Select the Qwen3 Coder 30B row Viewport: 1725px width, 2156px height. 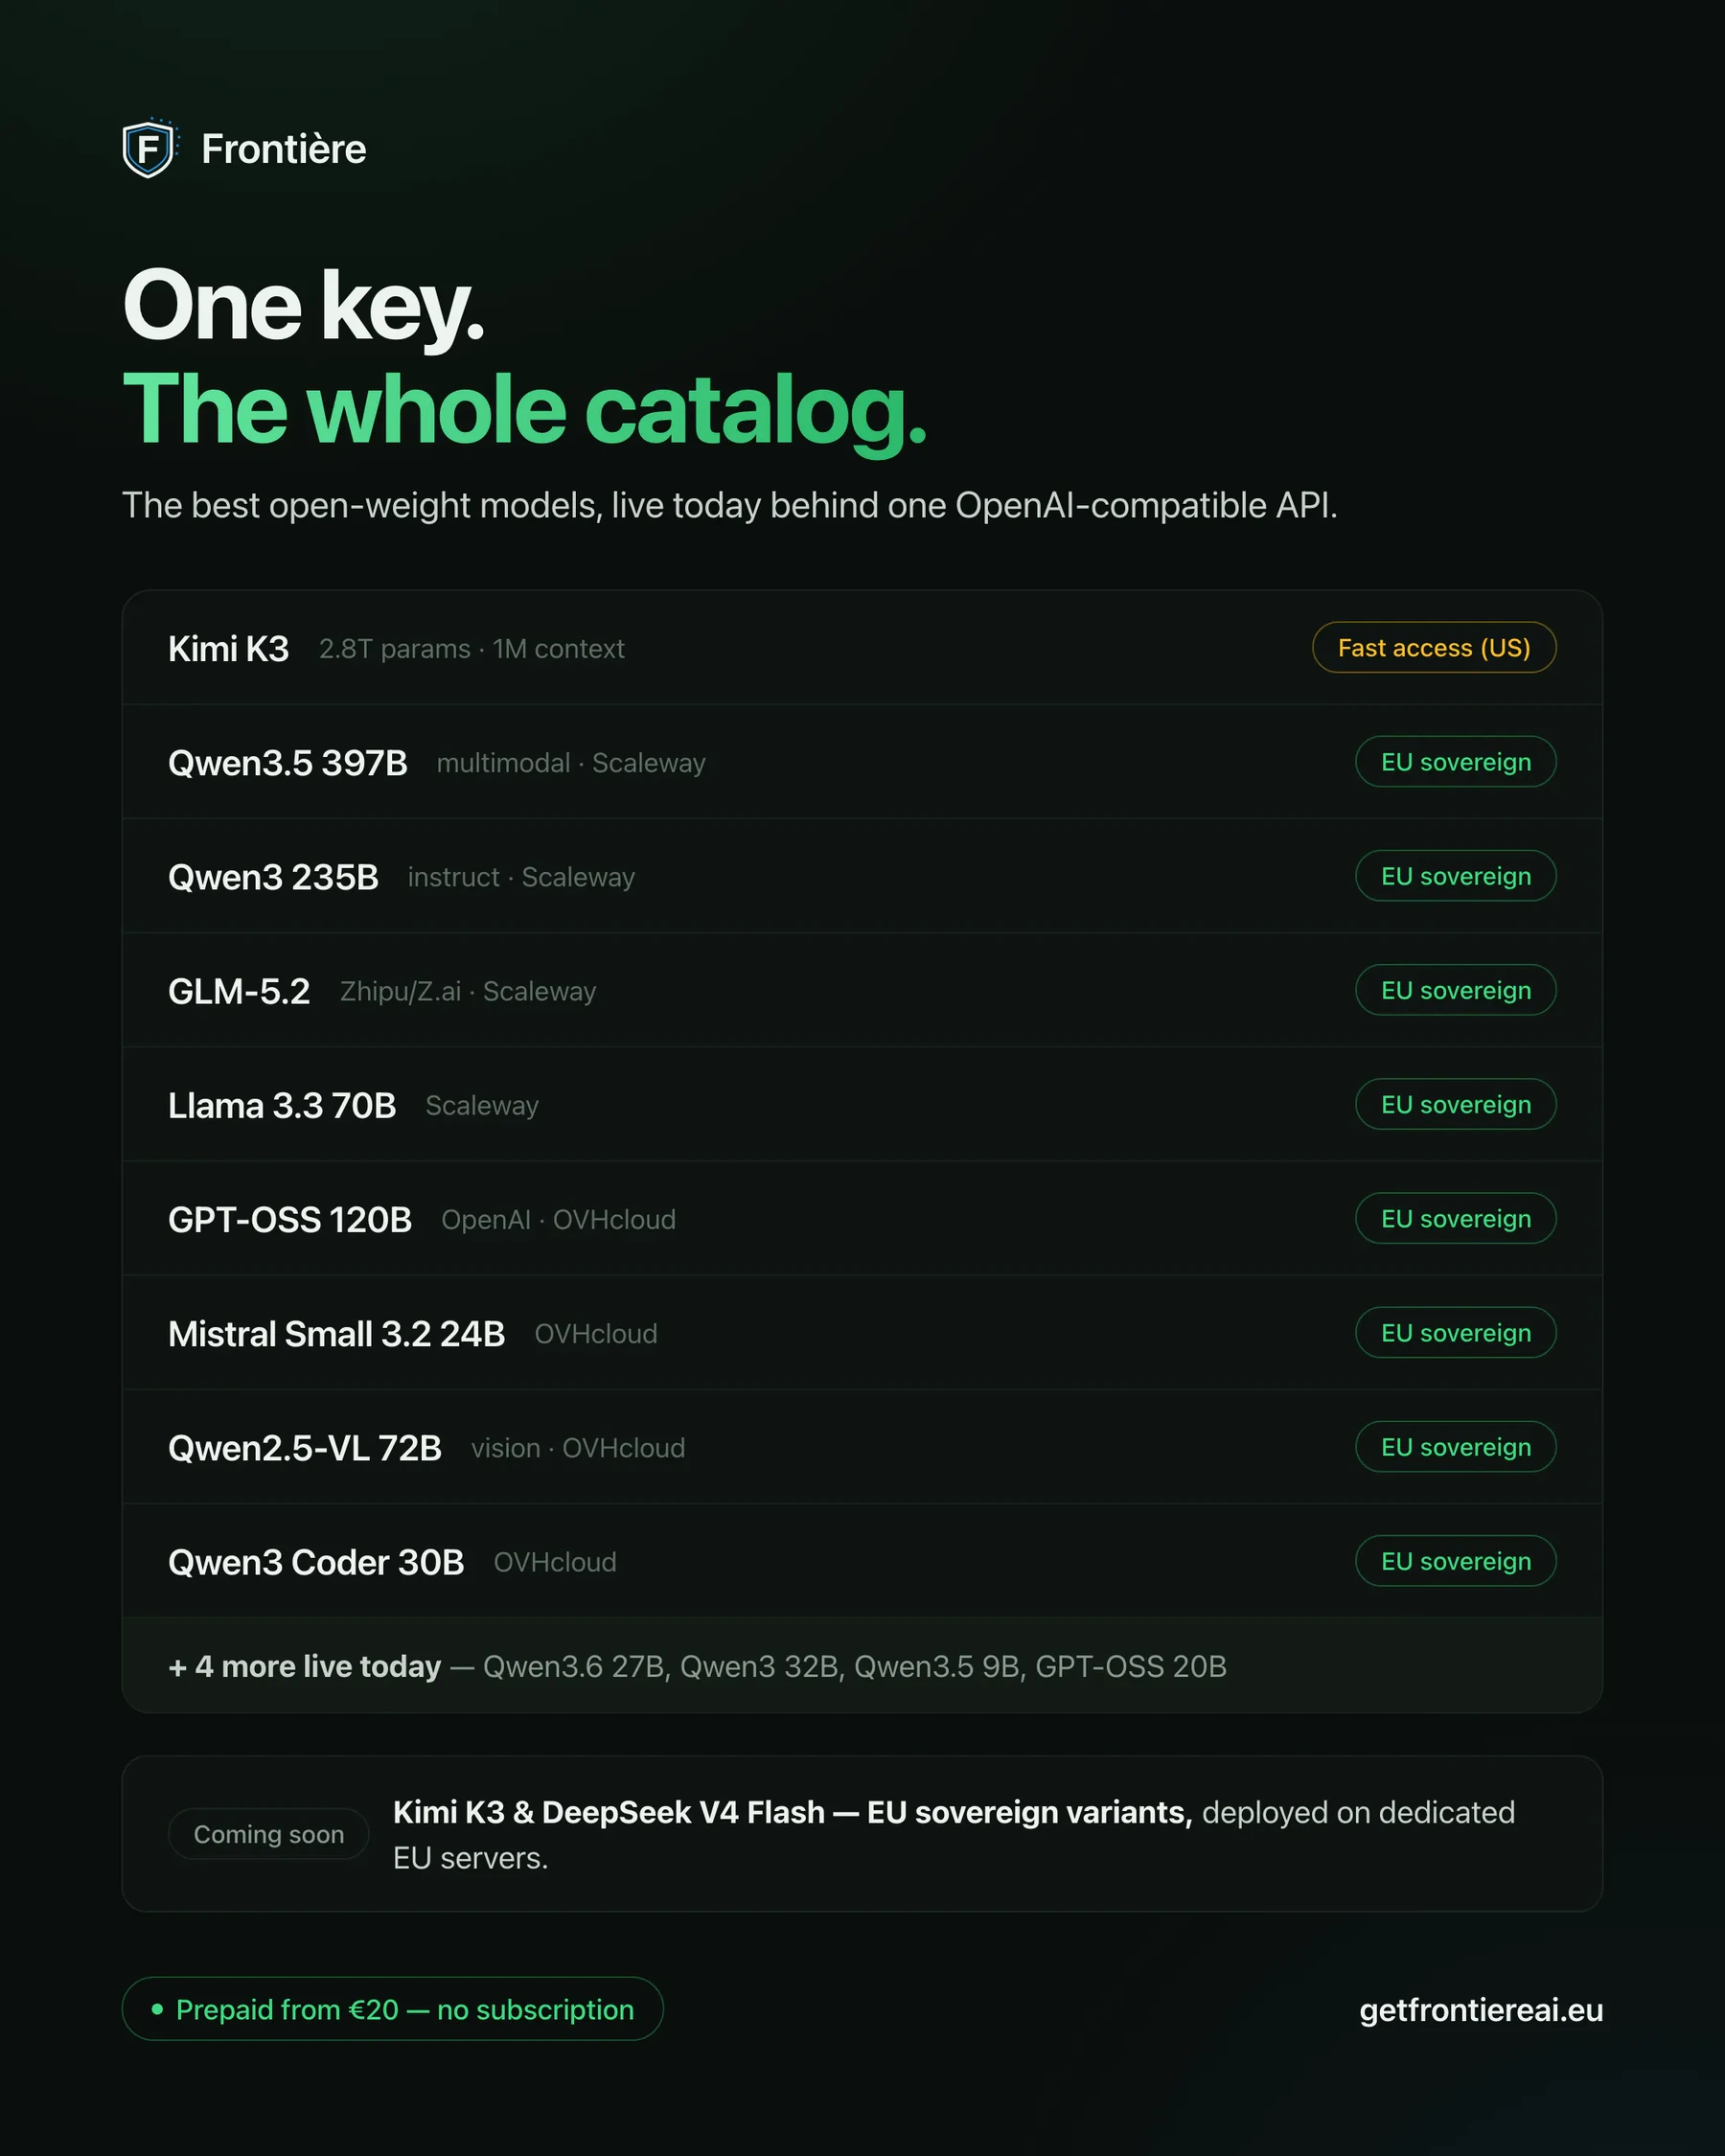[x=862, y=1561]
